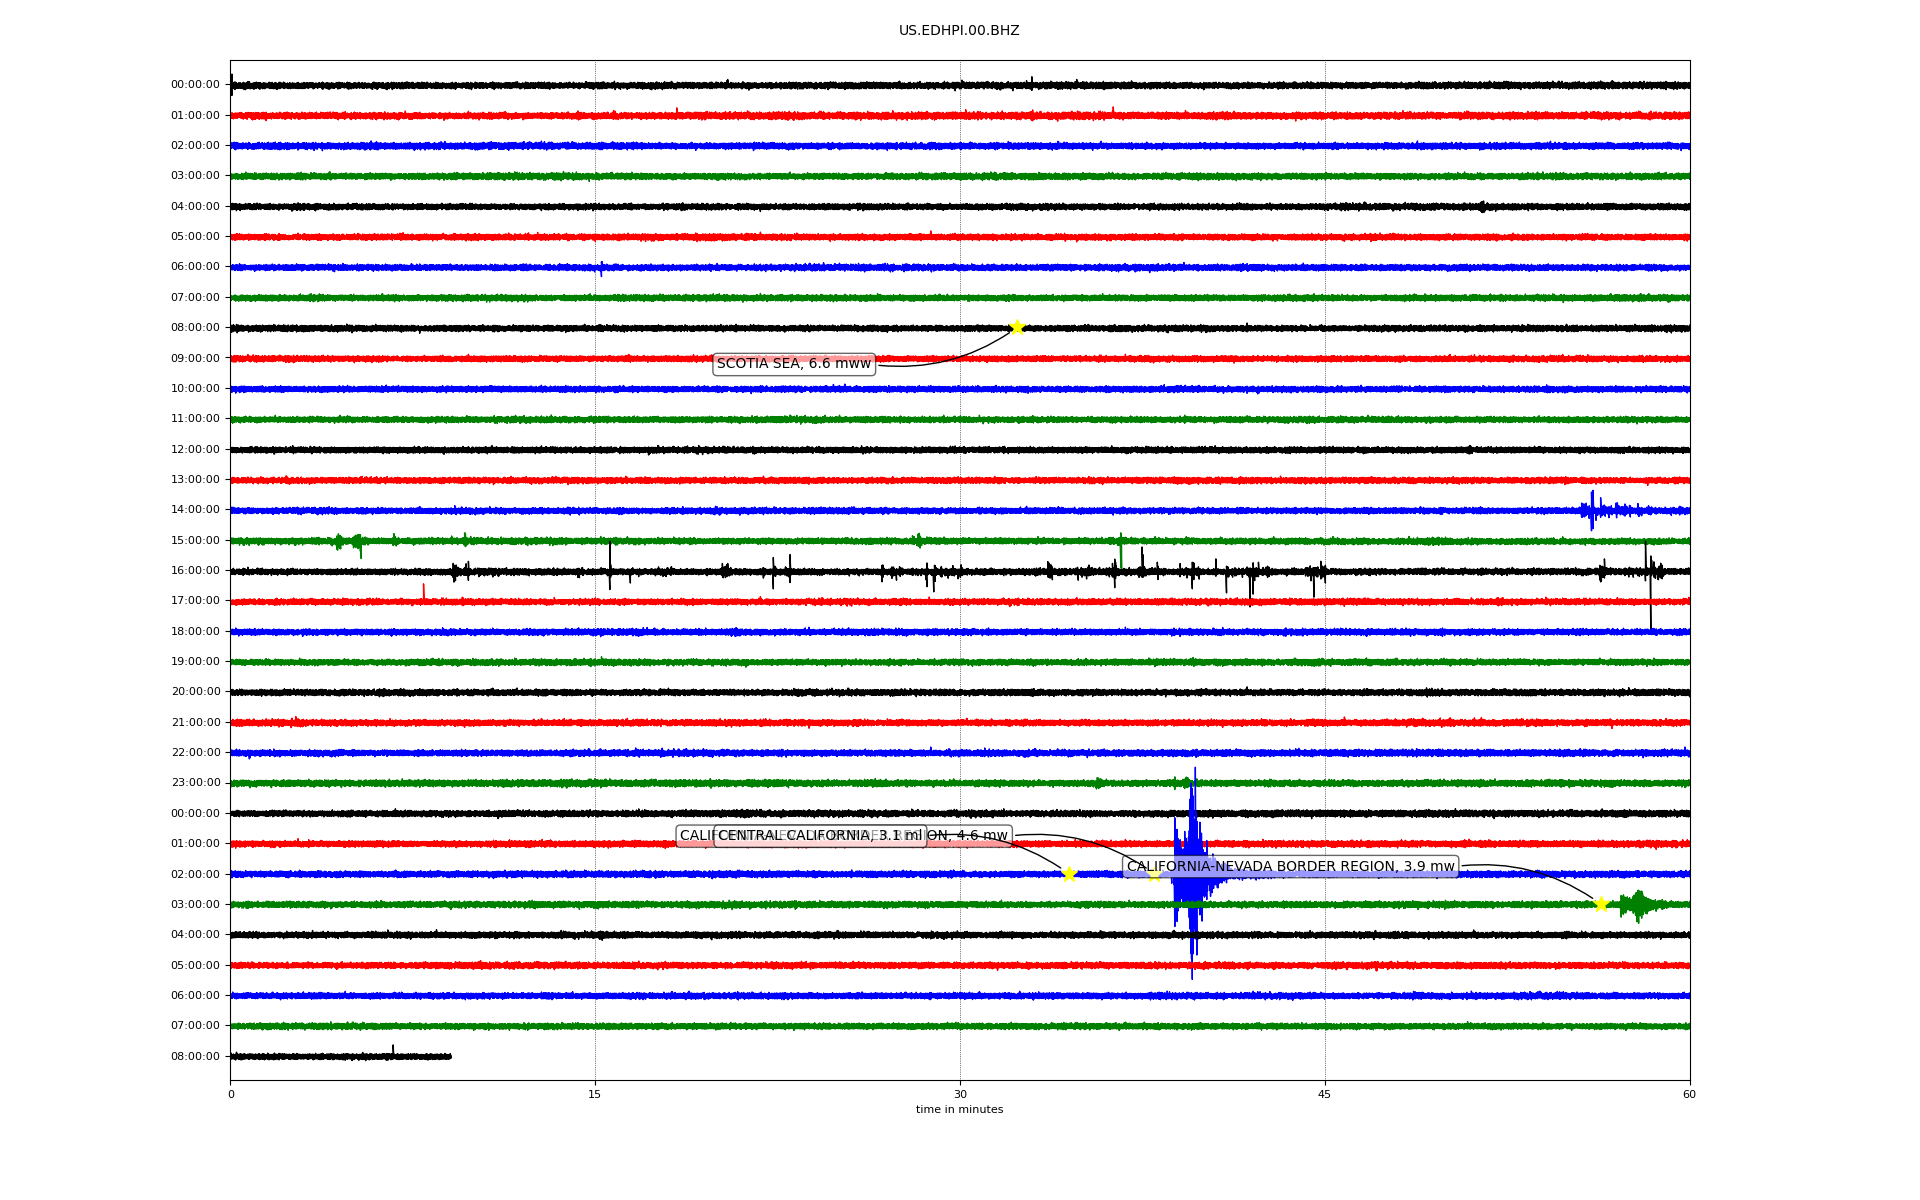The height and width of the screenshot is (1200, 1920).
Task: Click the 17:00:00 time label
Action: tap(195, 601)
